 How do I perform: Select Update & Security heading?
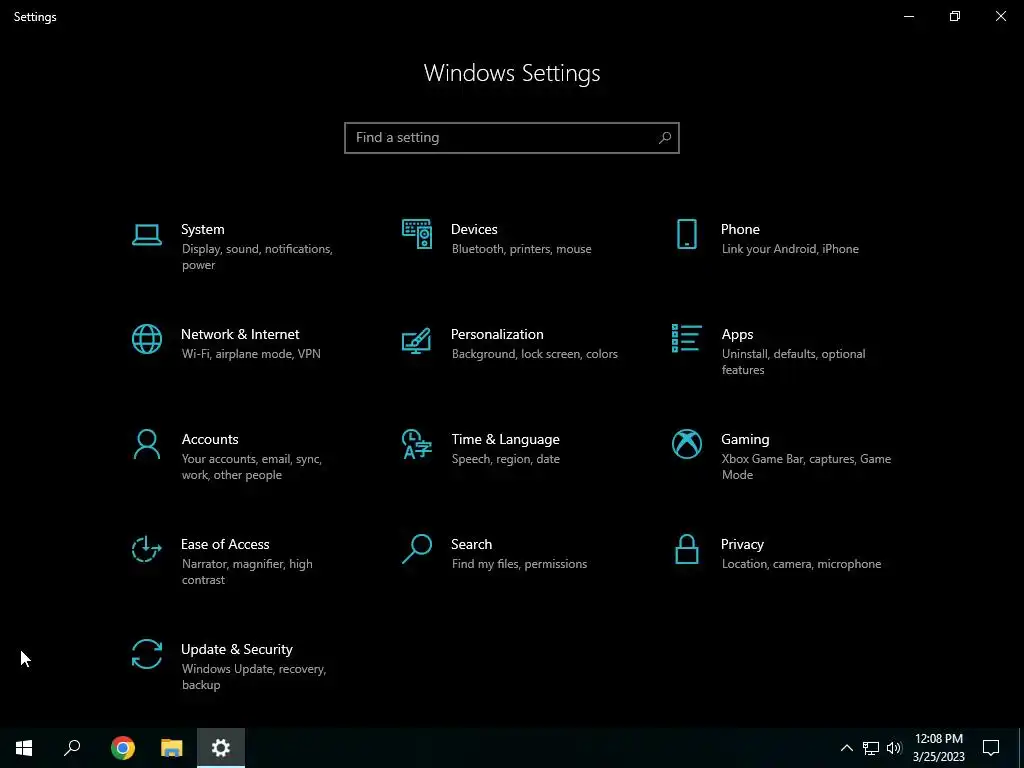236,649
